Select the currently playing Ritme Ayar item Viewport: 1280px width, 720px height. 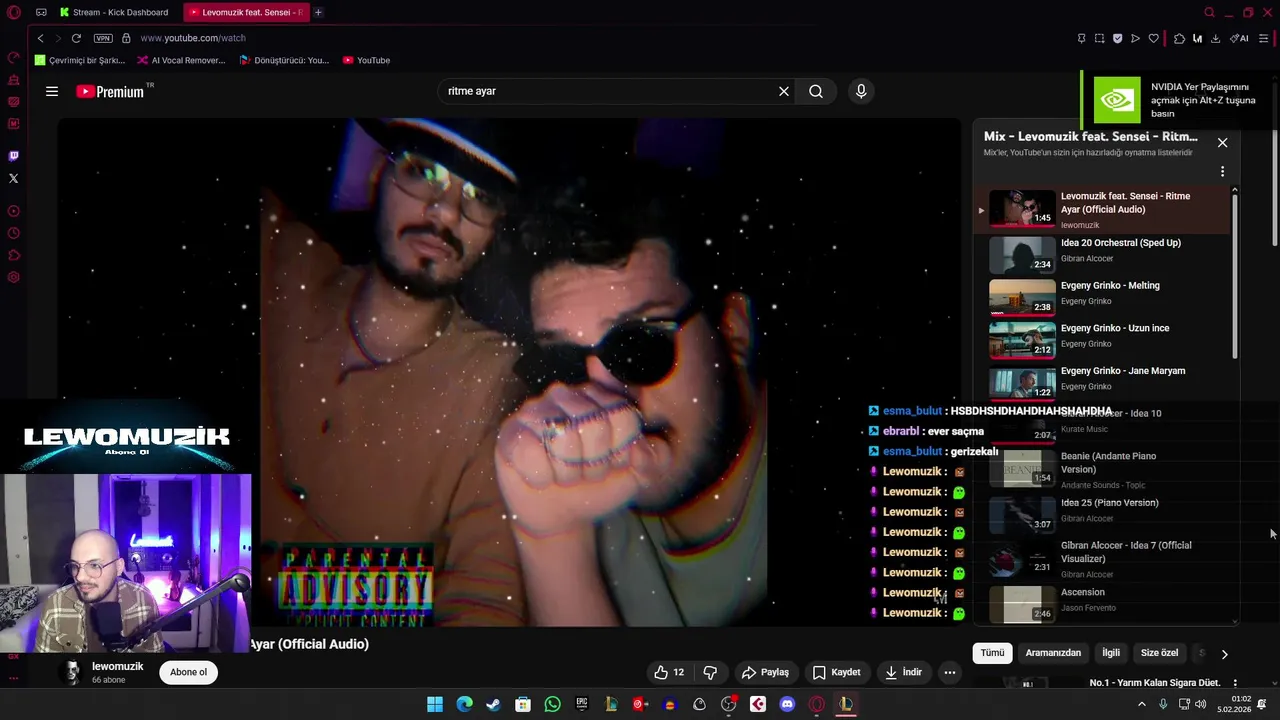1103,211
